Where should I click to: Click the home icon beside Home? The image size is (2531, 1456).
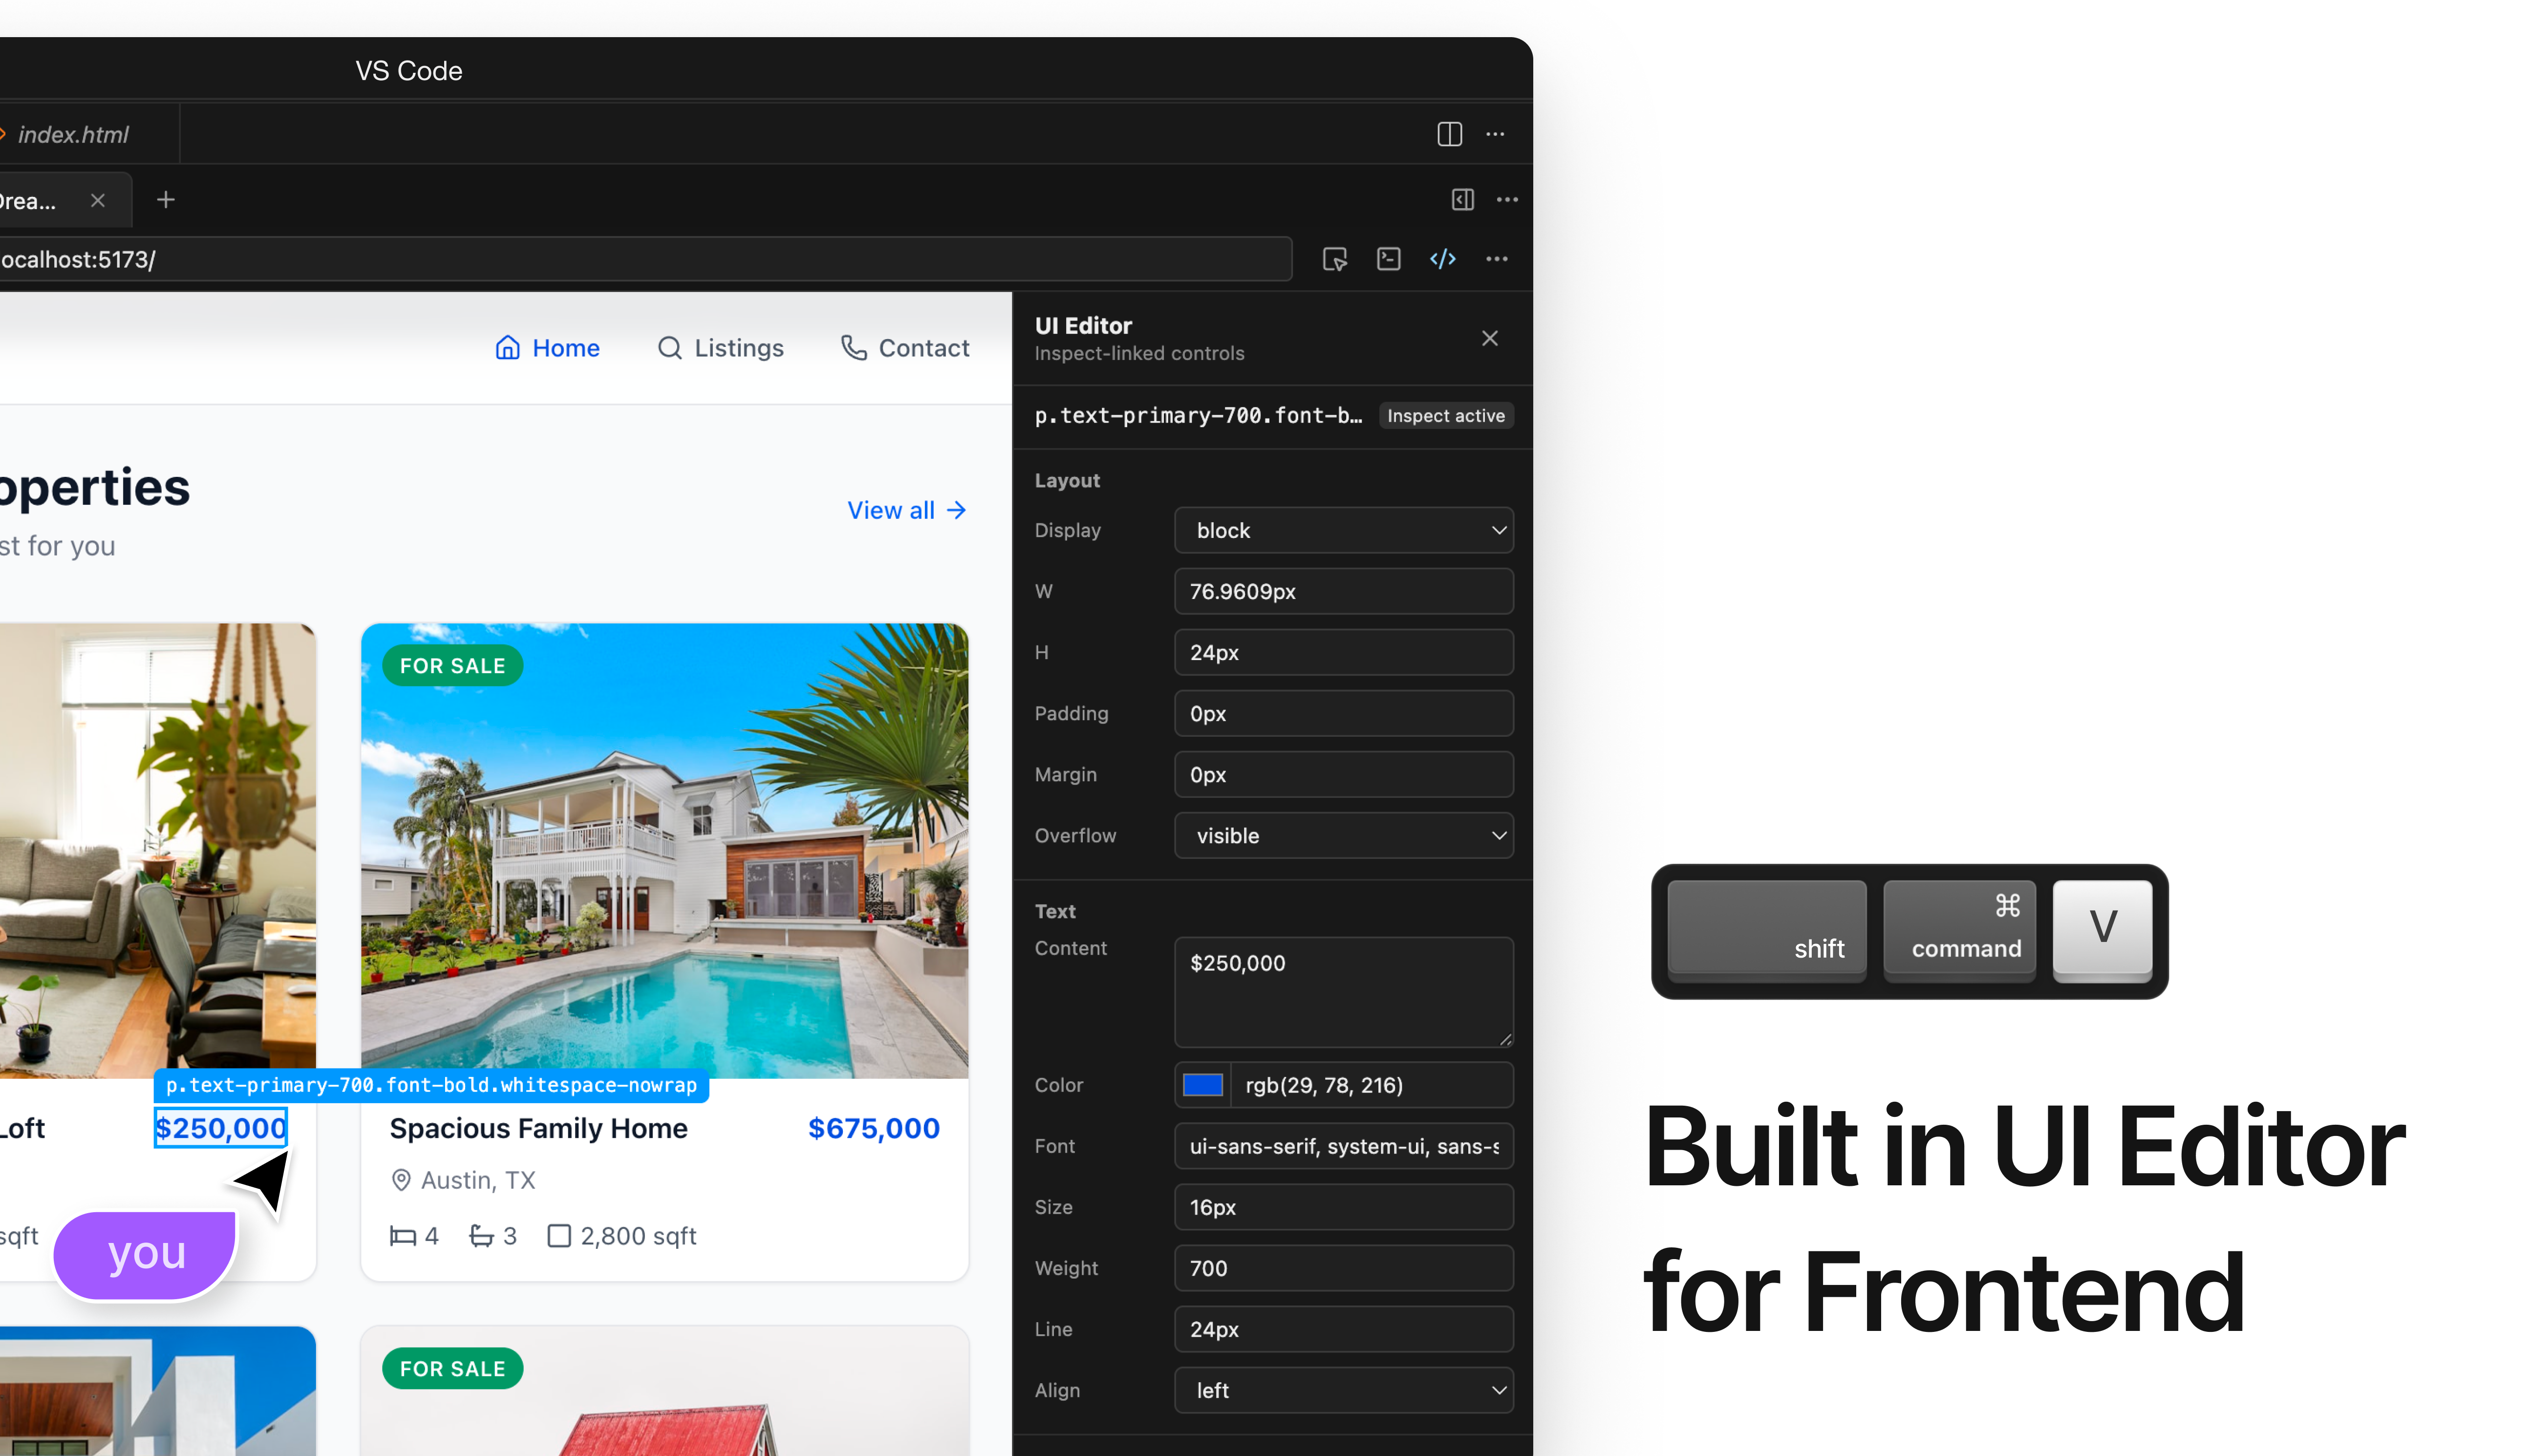pyautogui.click(x=507, y=348)
